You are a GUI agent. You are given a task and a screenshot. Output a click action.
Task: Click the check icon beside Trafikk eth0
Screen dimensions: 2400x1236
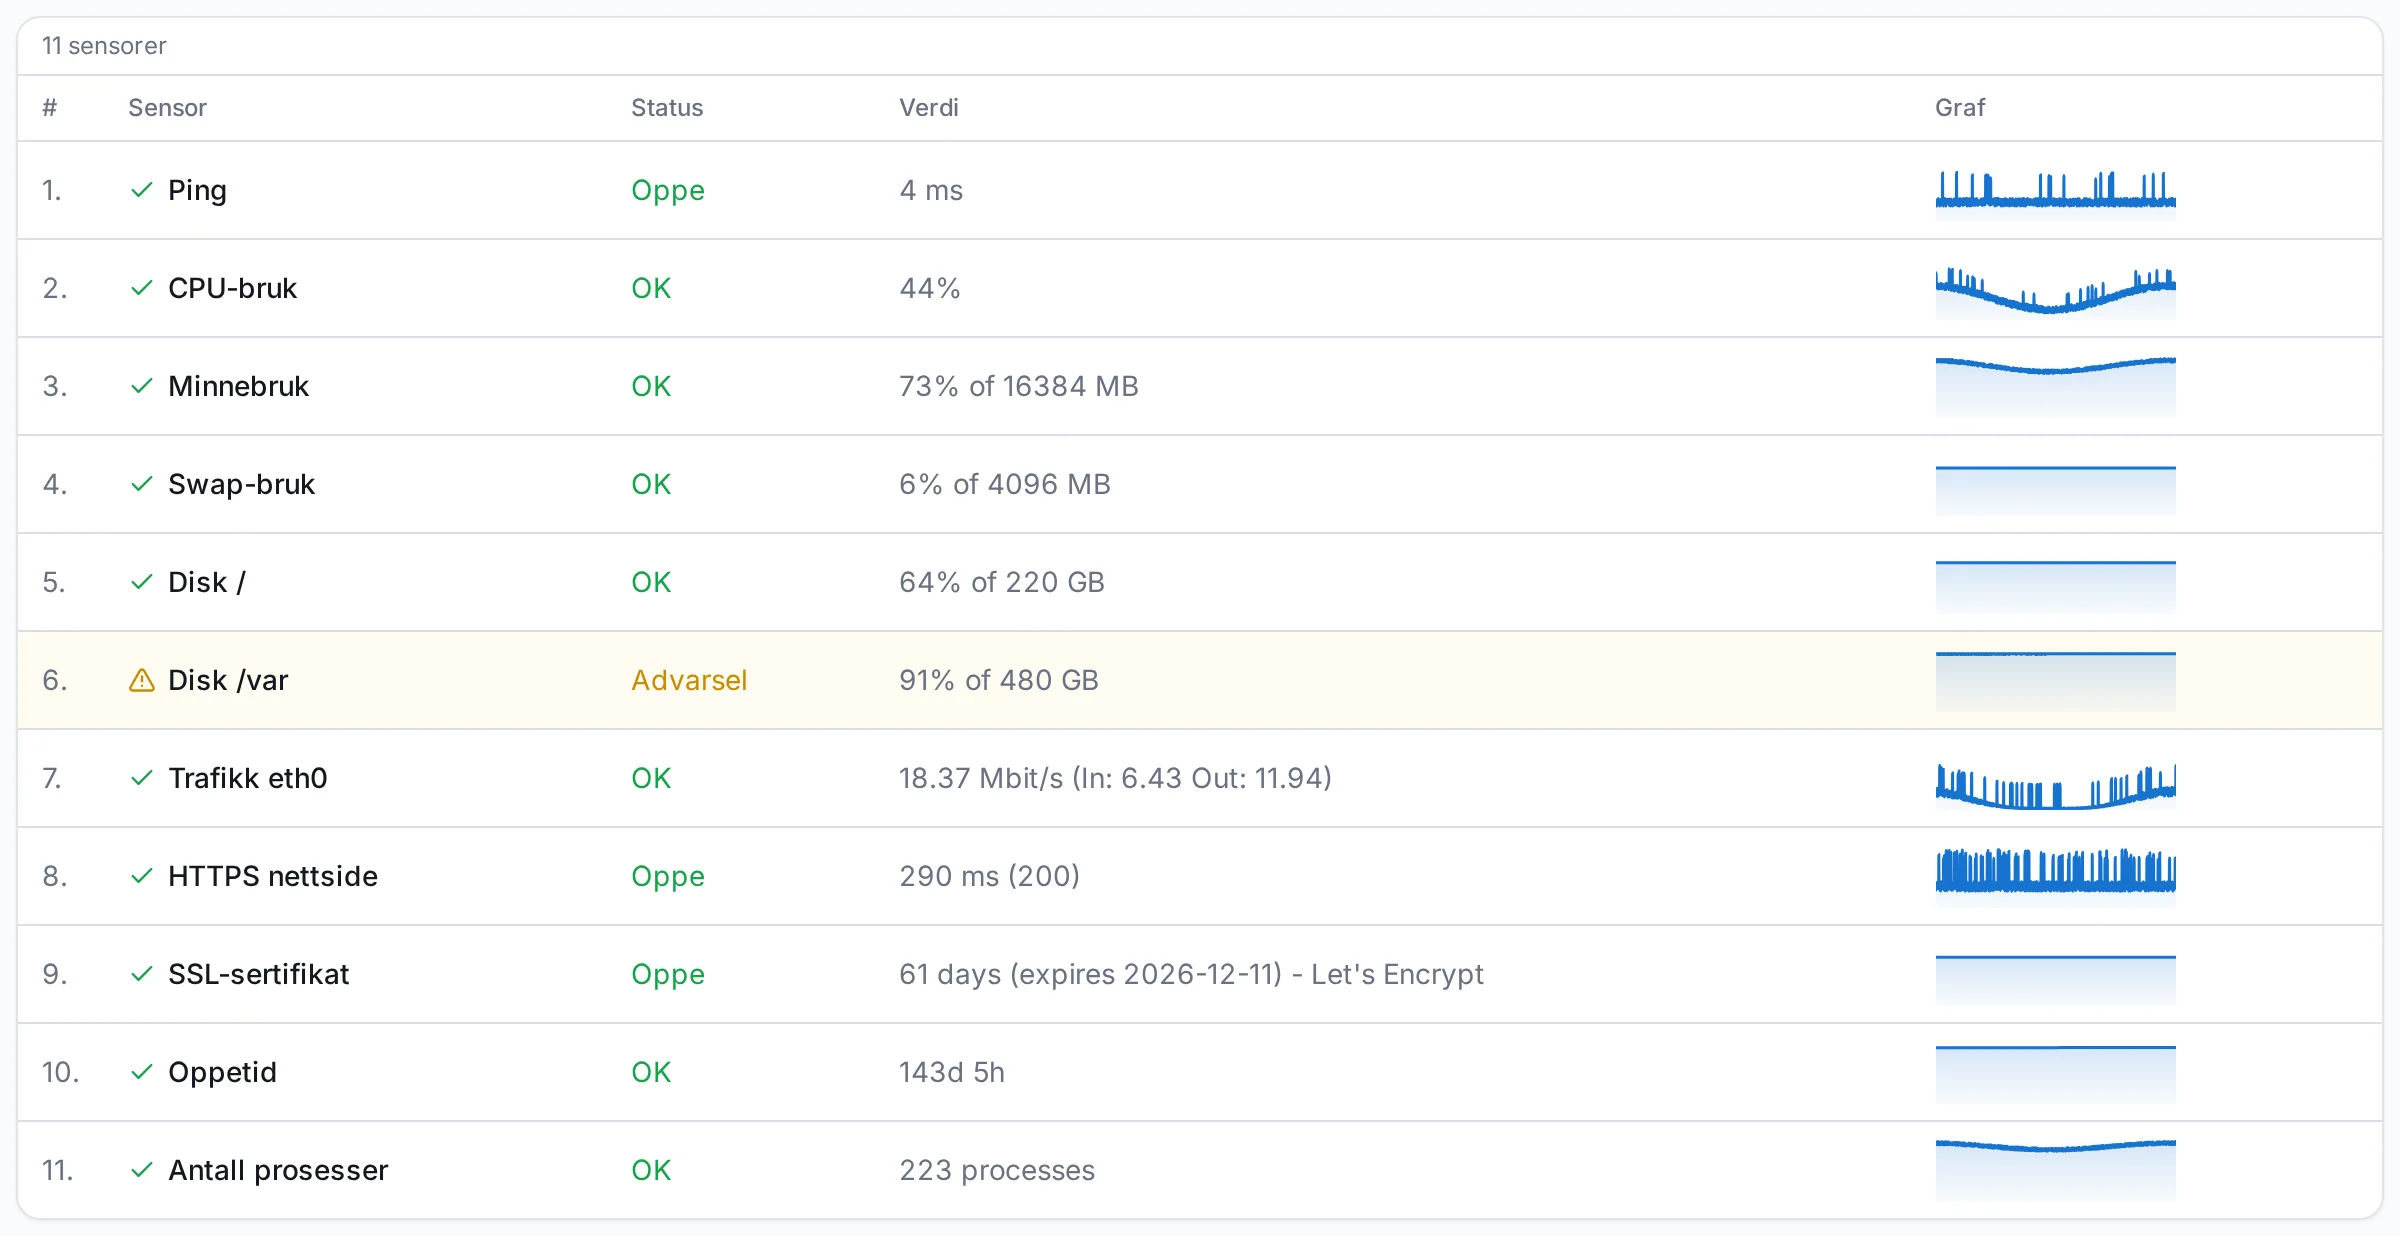(x=142, y=778)
